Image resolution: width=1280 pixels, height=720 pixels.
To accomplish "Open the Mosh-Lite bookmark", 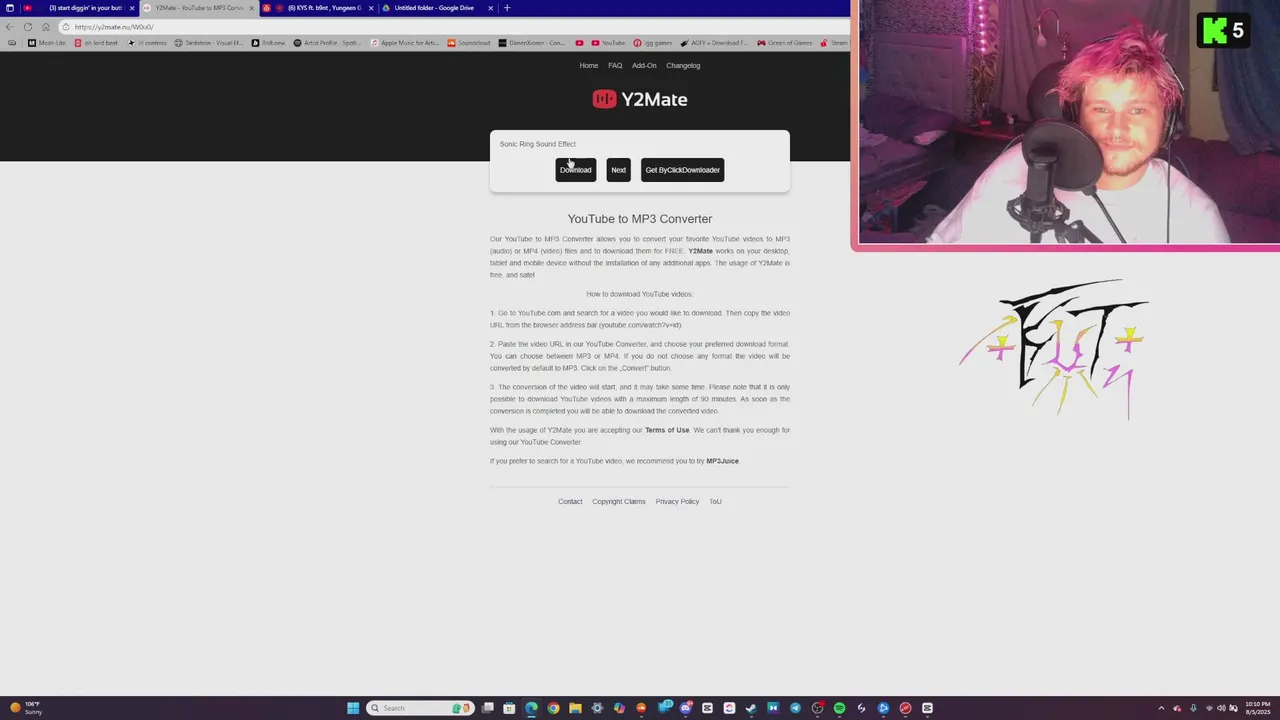I will pyautogui.click(x=47, y=43).
